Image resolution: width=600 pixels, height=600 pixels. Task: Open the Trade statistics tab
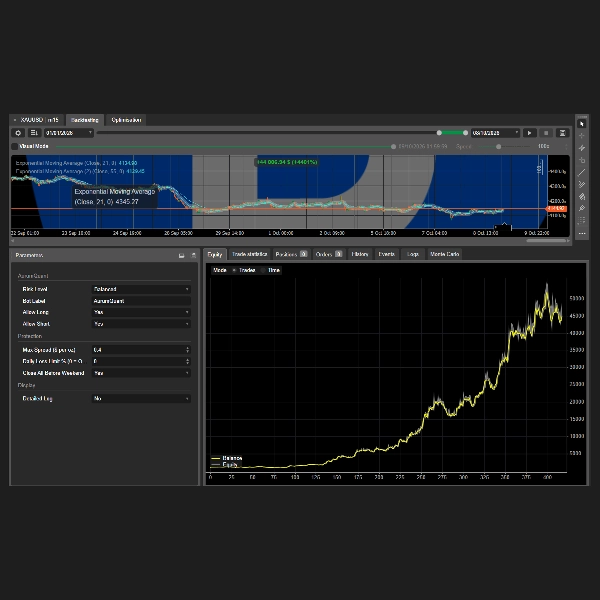click(249, 254)
